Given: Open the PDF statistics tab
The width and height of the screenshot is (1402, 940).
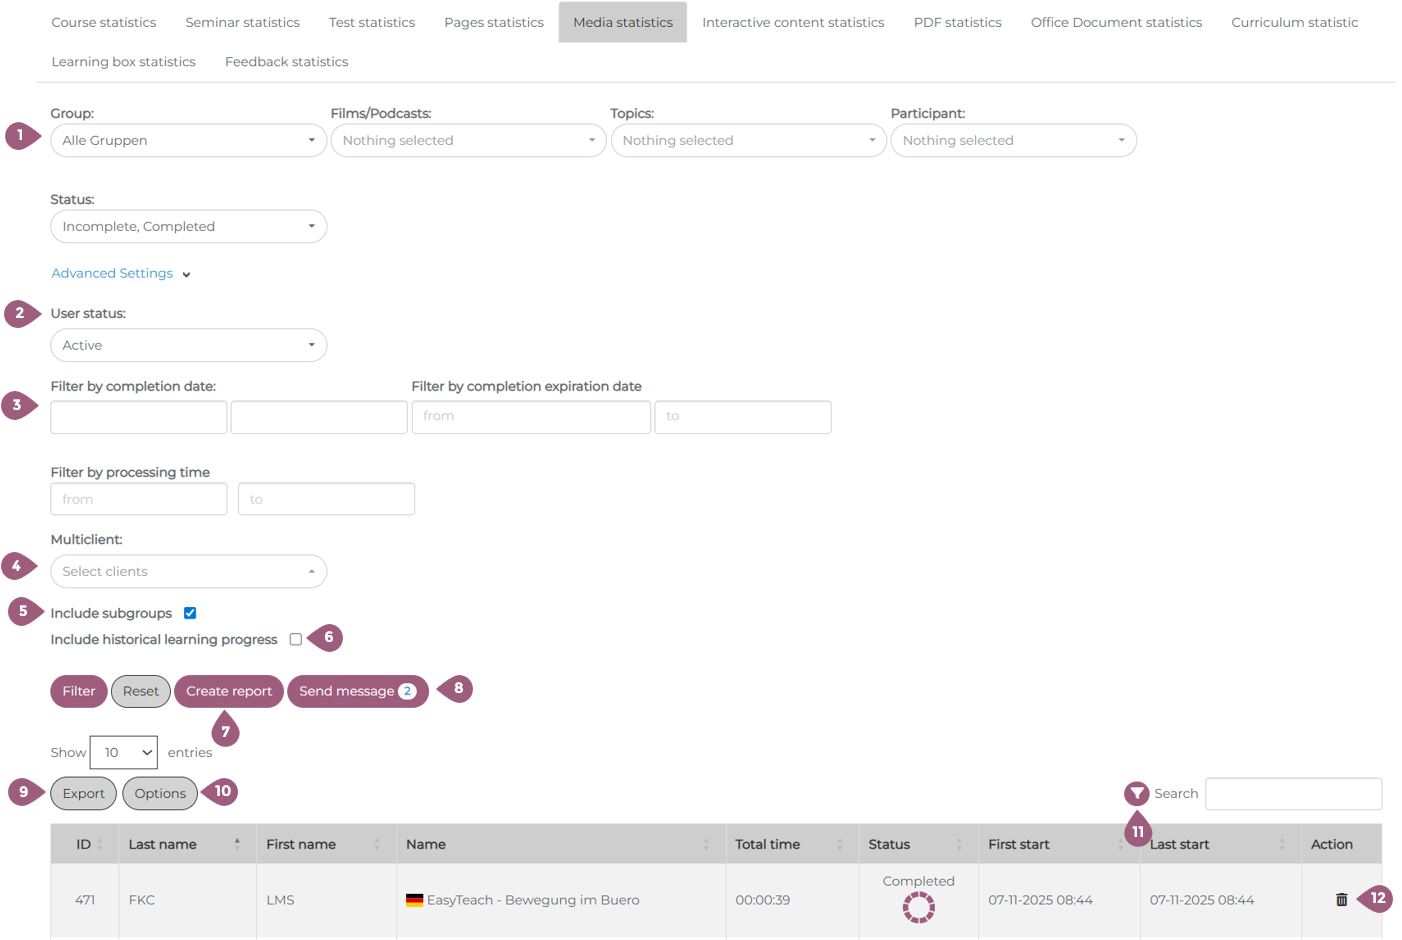Looking at the screenshot, I should click(957, 22).
